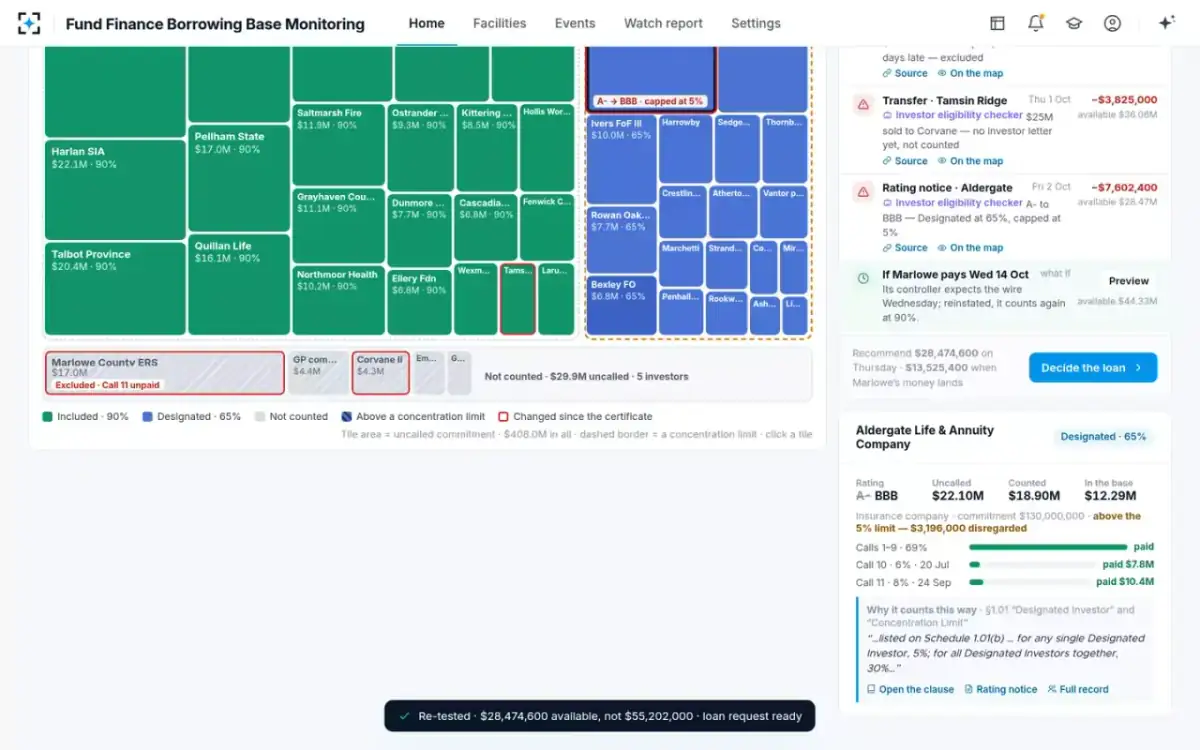Click the Call 10 progress bar

pyautogui.click(x=1033, y=565)
